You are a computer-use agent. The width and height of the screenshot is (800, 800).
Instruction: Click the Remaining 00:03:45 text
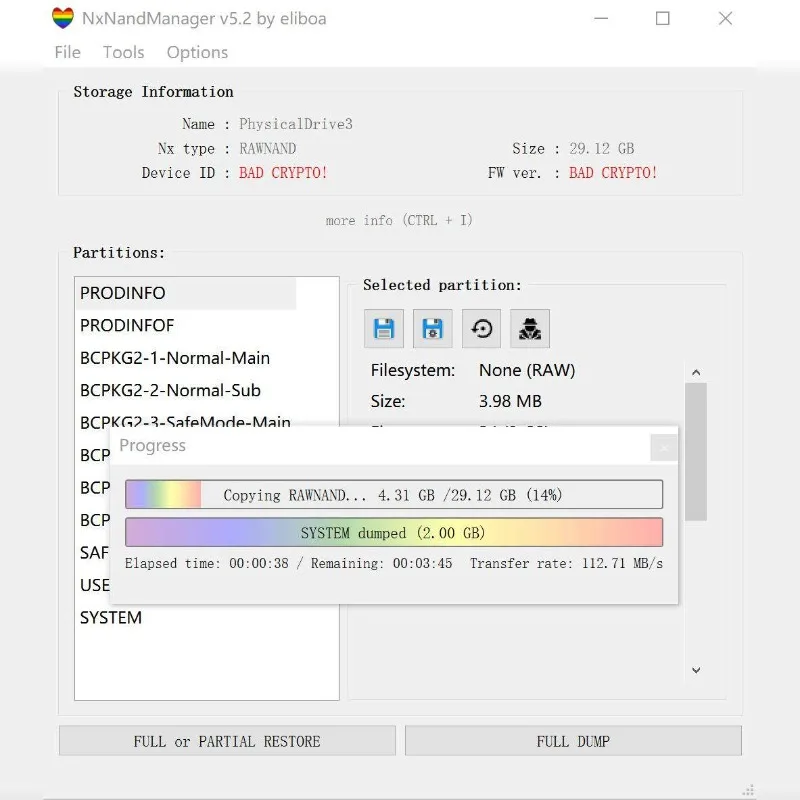tap(382, 563)
